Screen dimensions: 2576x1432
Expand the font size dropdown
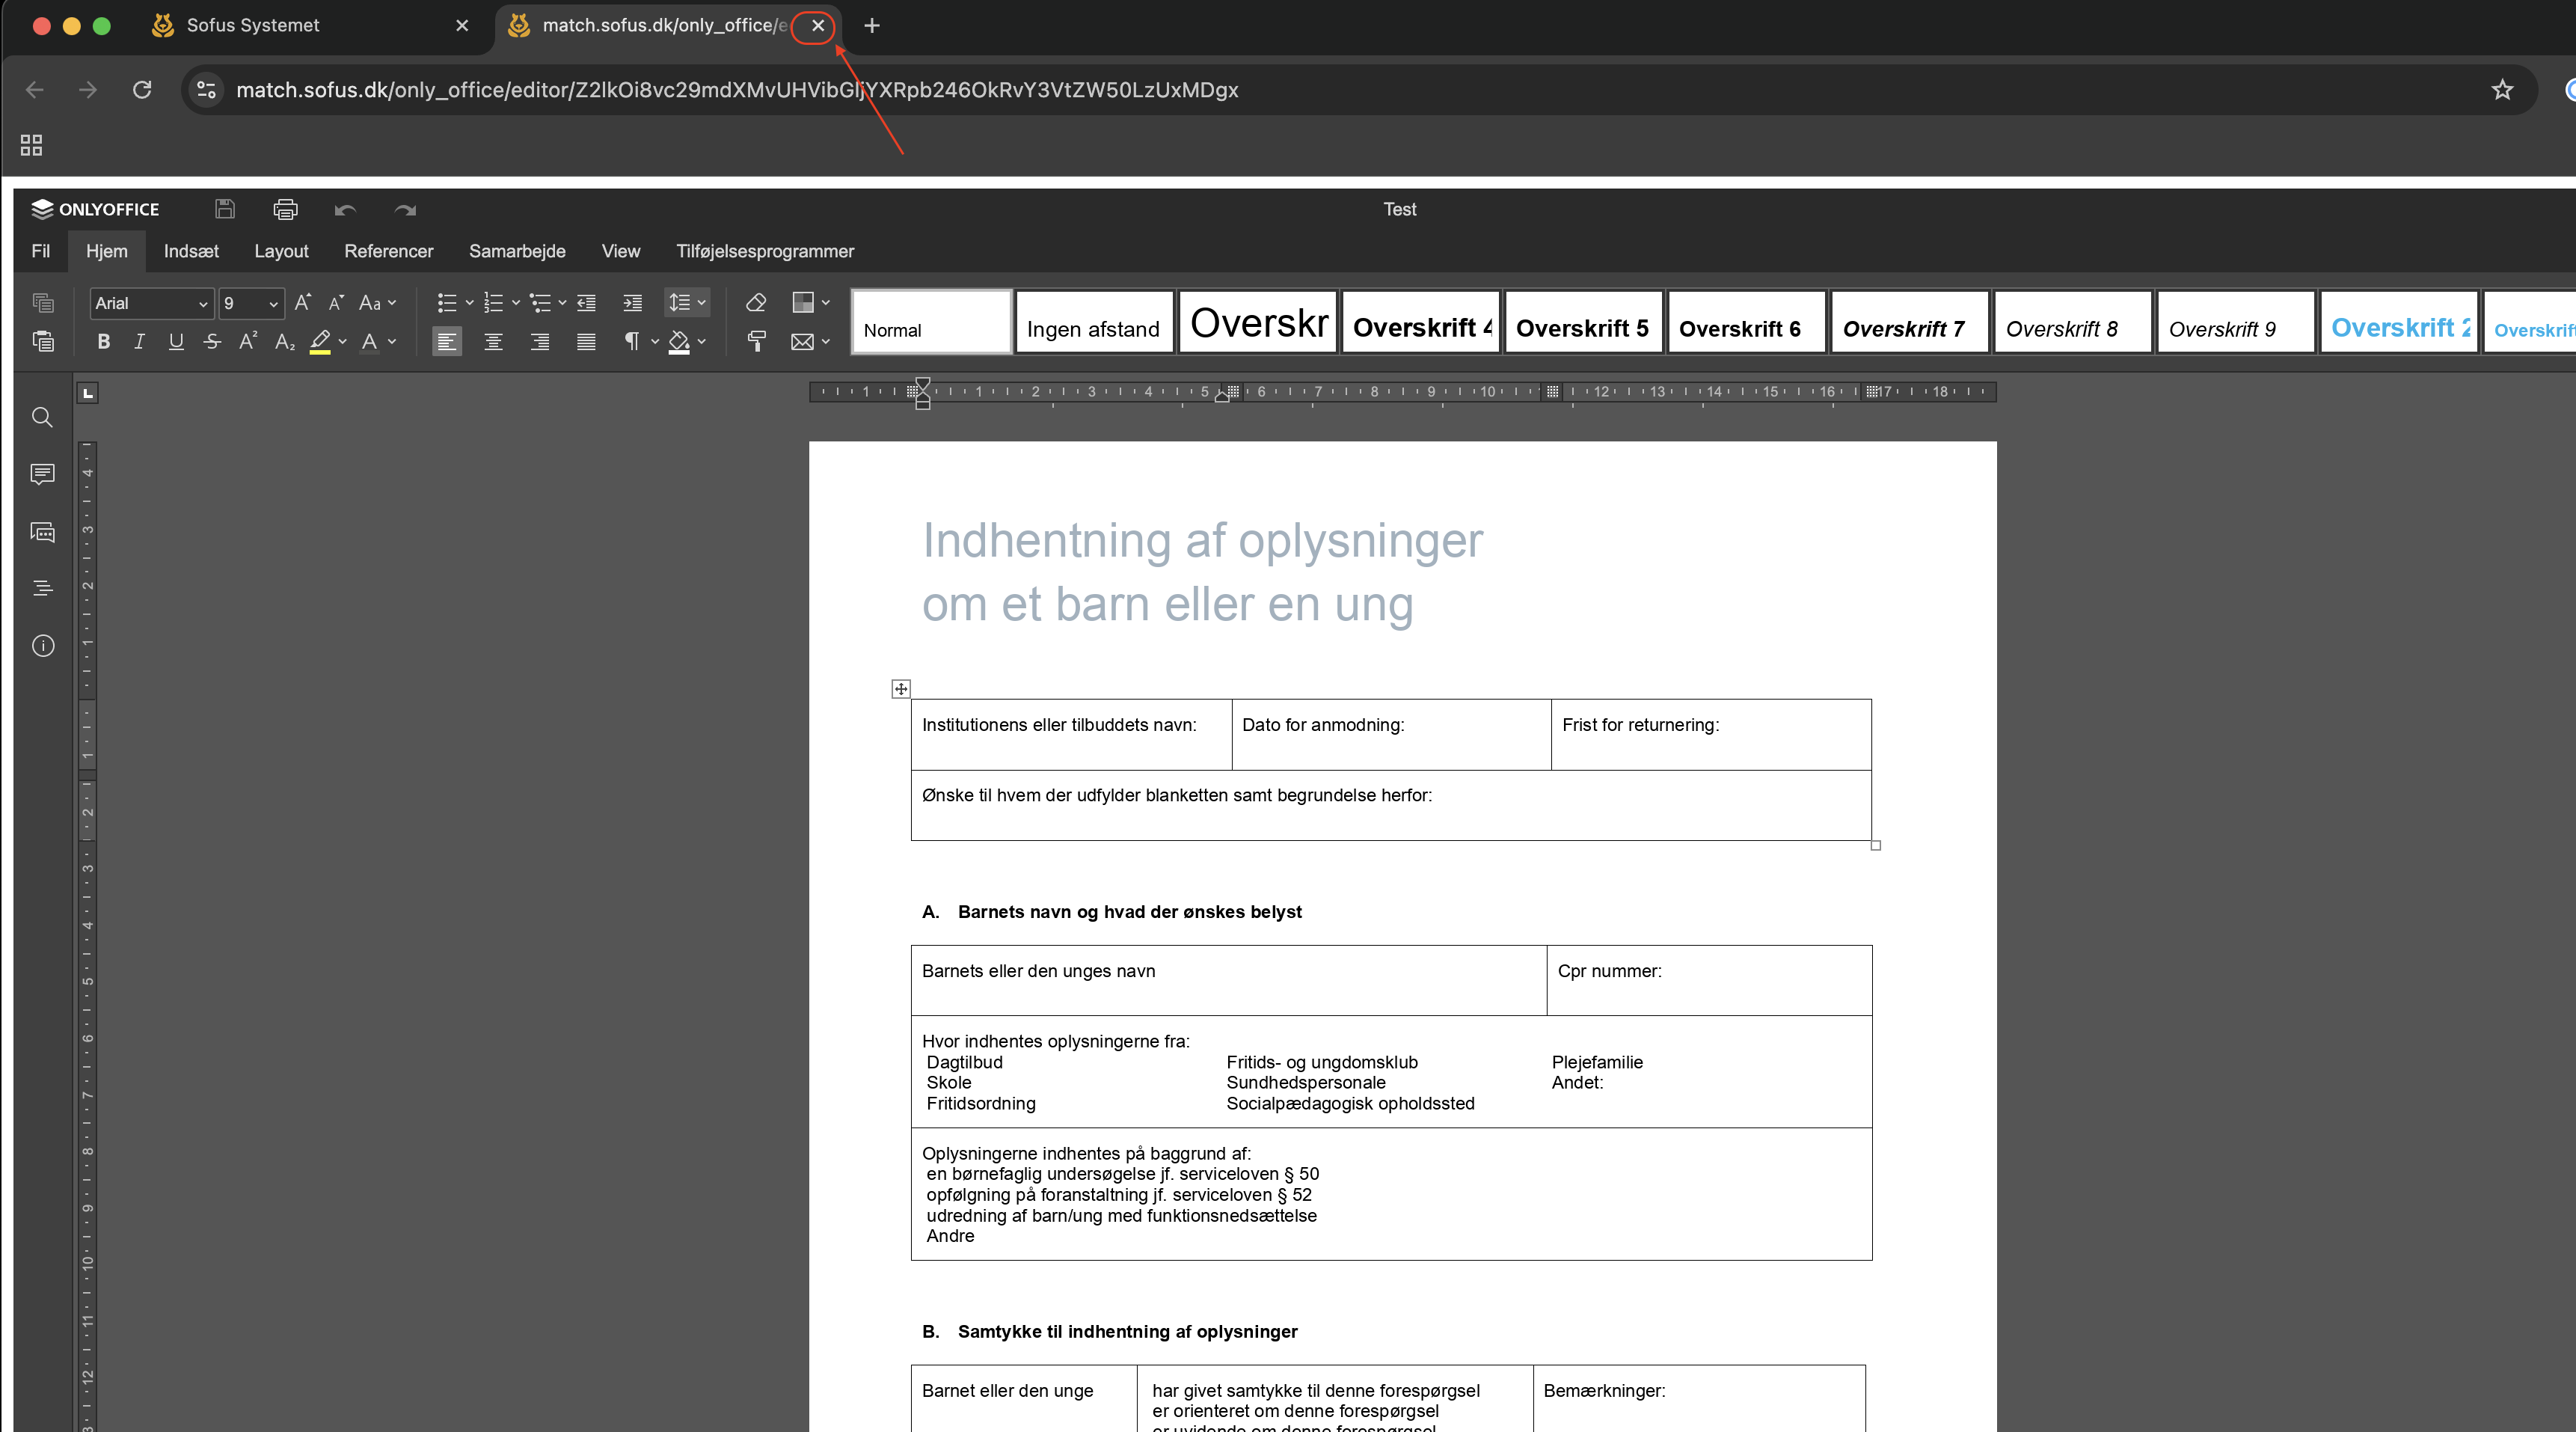[x=273, y=303]
